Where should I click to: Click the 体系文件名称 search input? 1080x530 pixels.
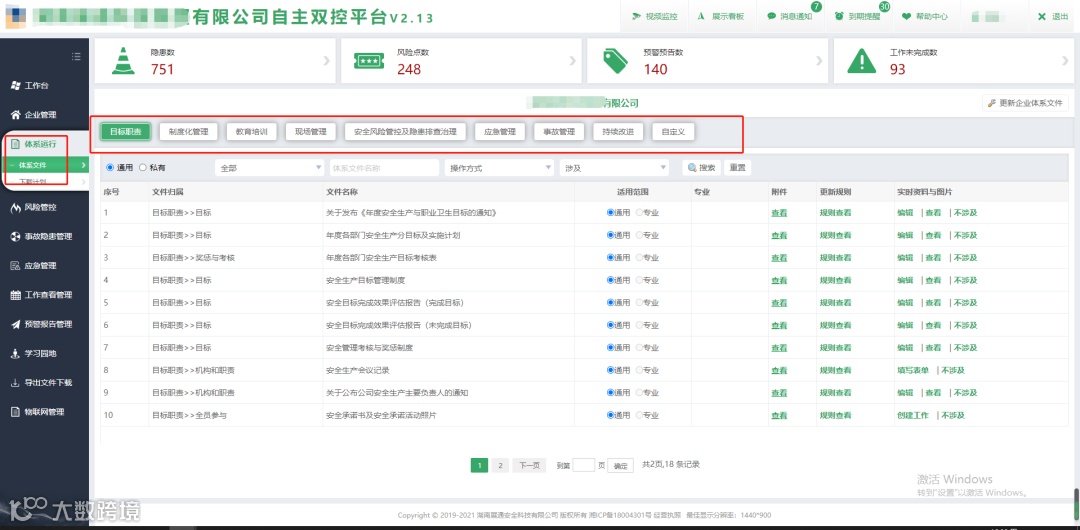click(x=384, y=167)
